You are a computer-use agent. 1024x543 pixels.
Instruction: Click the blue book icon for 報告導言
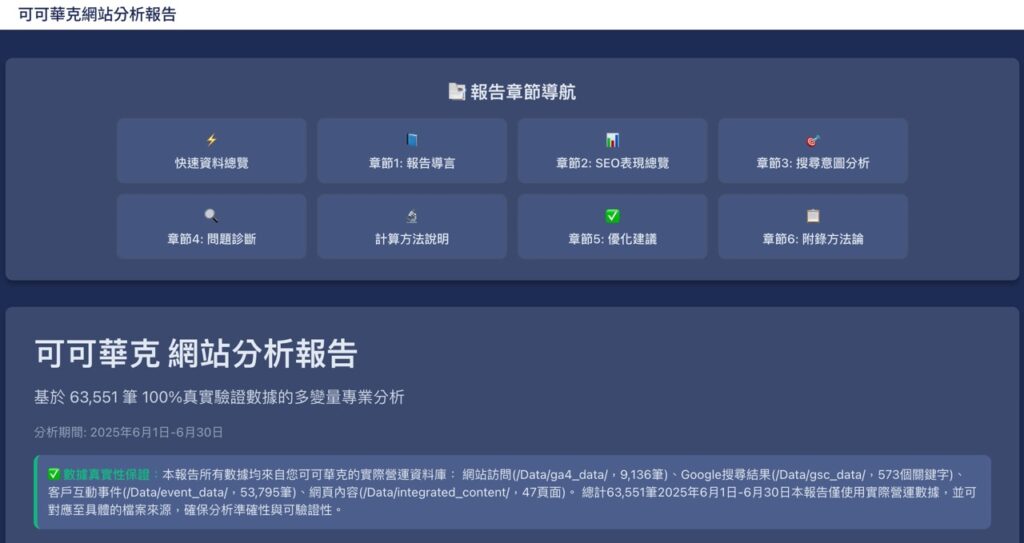pyautogui.click(x=412, y=140)
